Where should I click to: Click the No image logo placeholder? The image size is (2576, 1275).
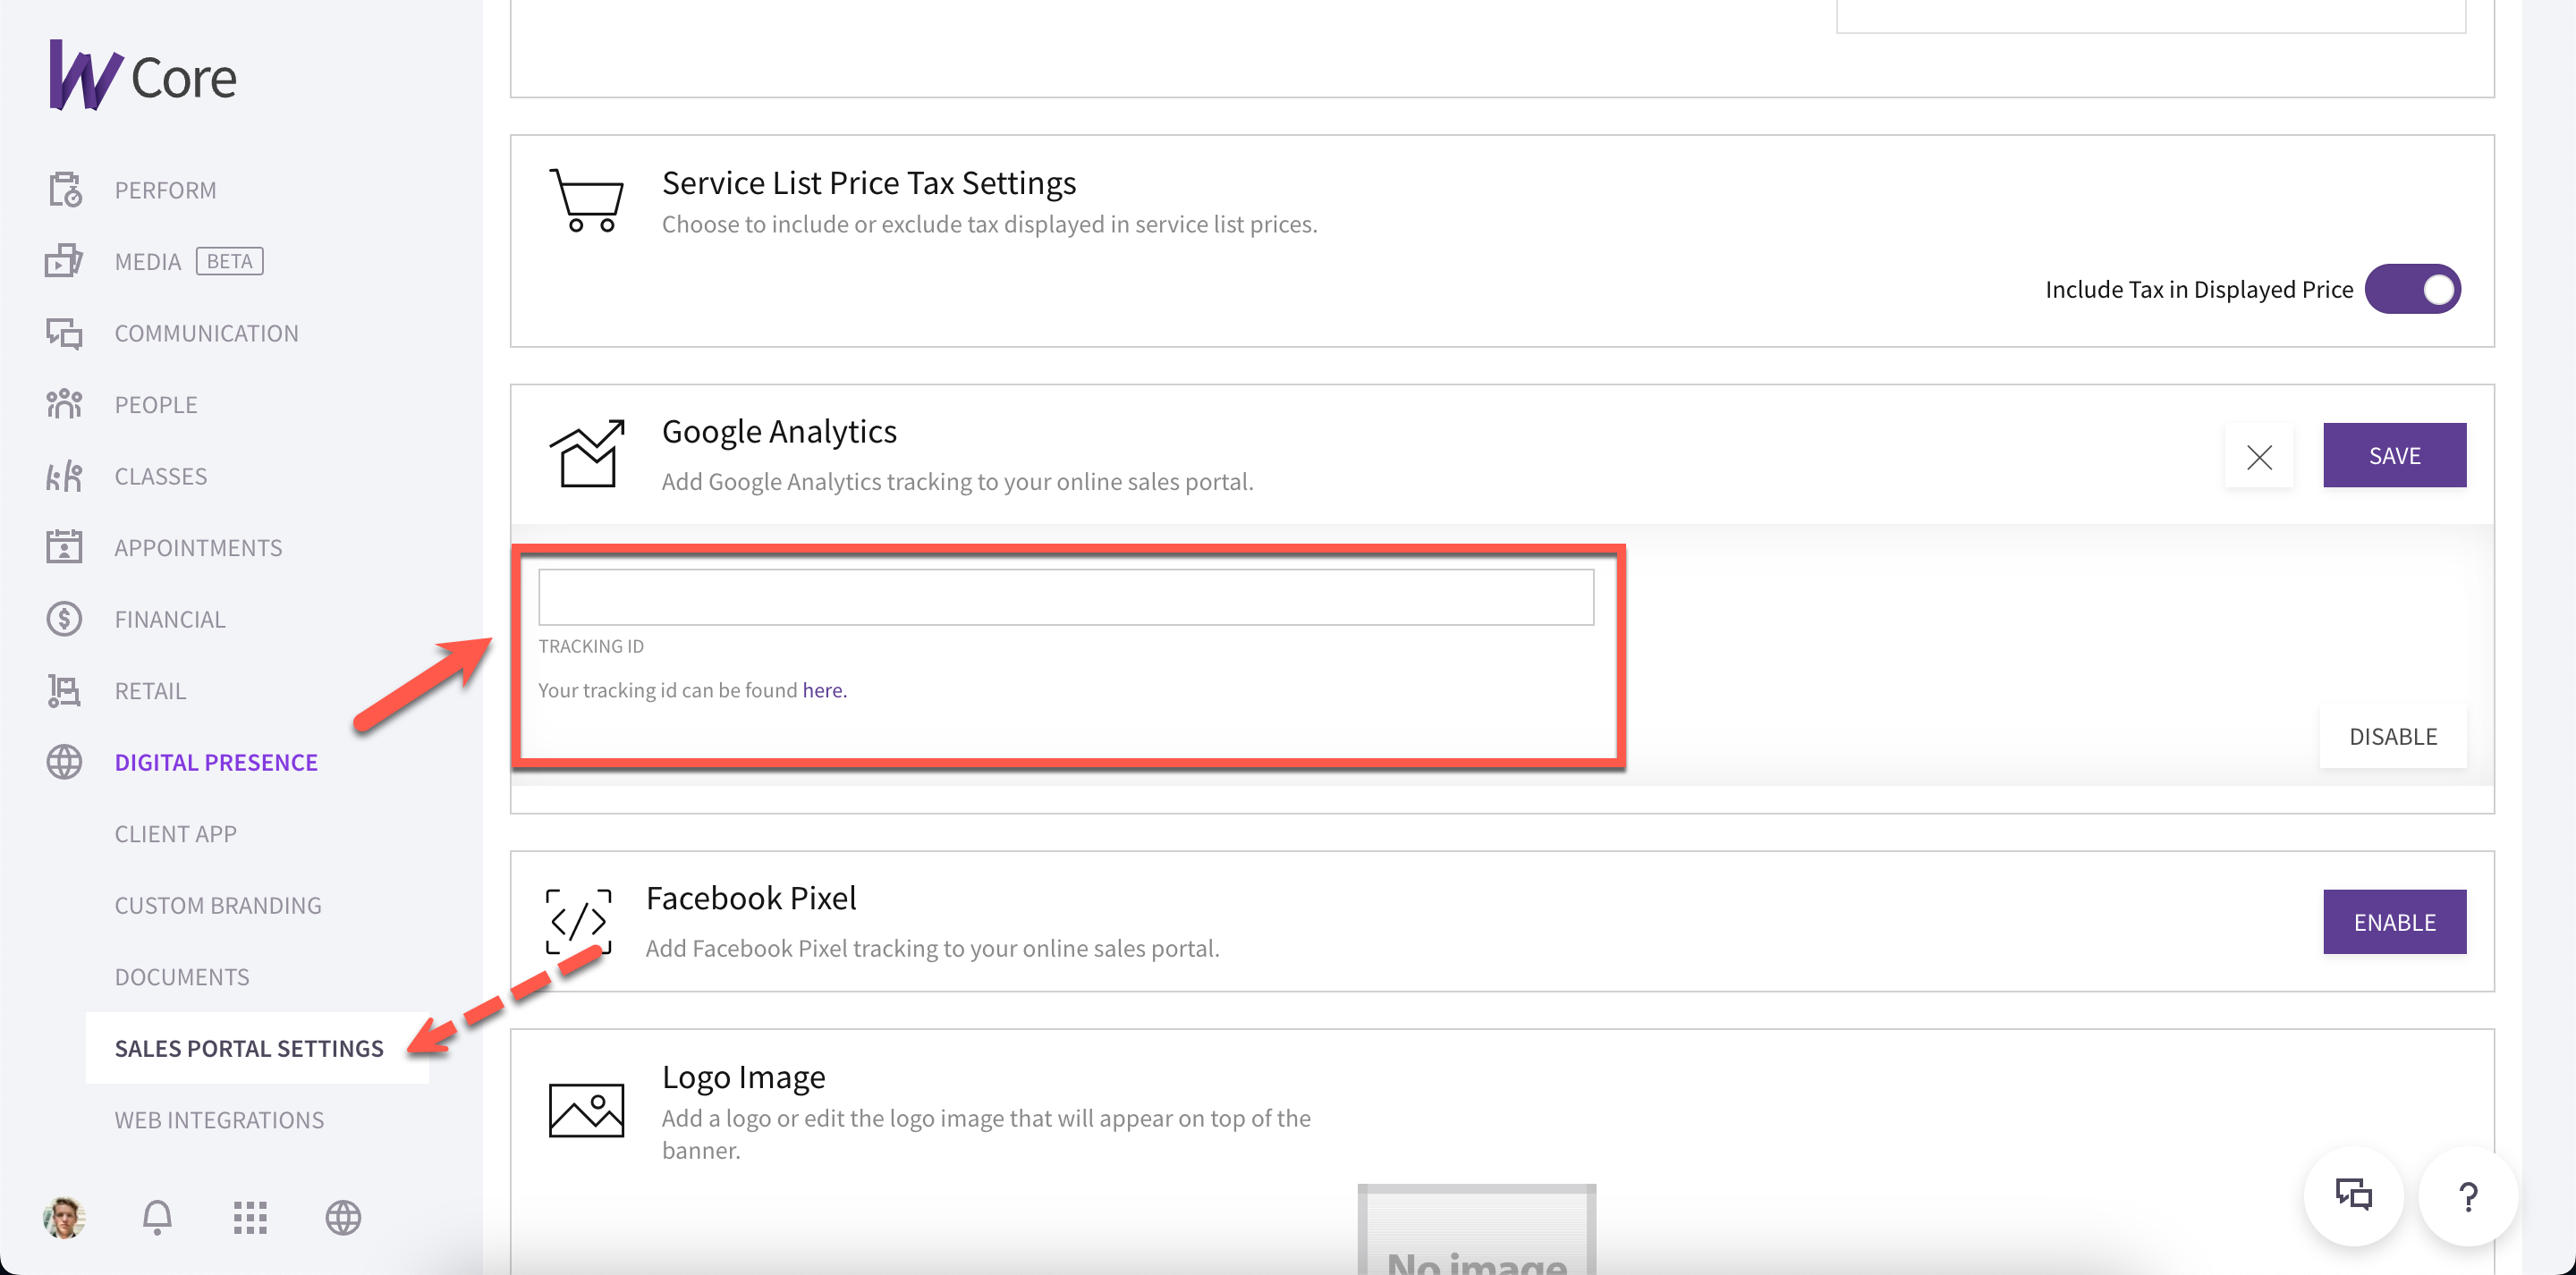[x=1476, y=1229]
